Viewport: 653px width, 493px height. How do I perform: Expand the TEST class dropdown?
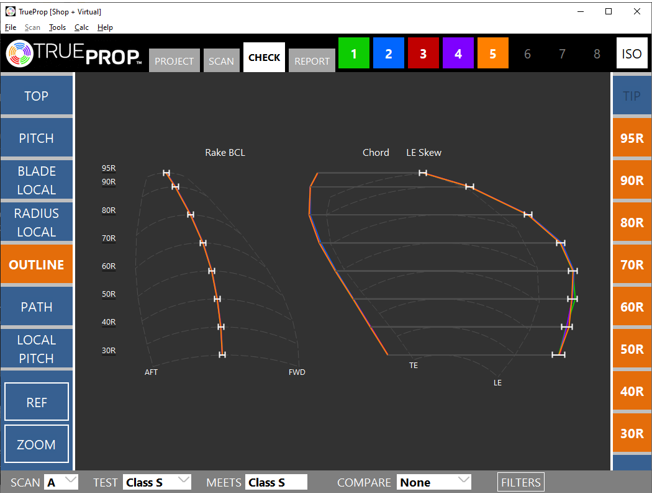pyautogui.click(x=156, y=482)
